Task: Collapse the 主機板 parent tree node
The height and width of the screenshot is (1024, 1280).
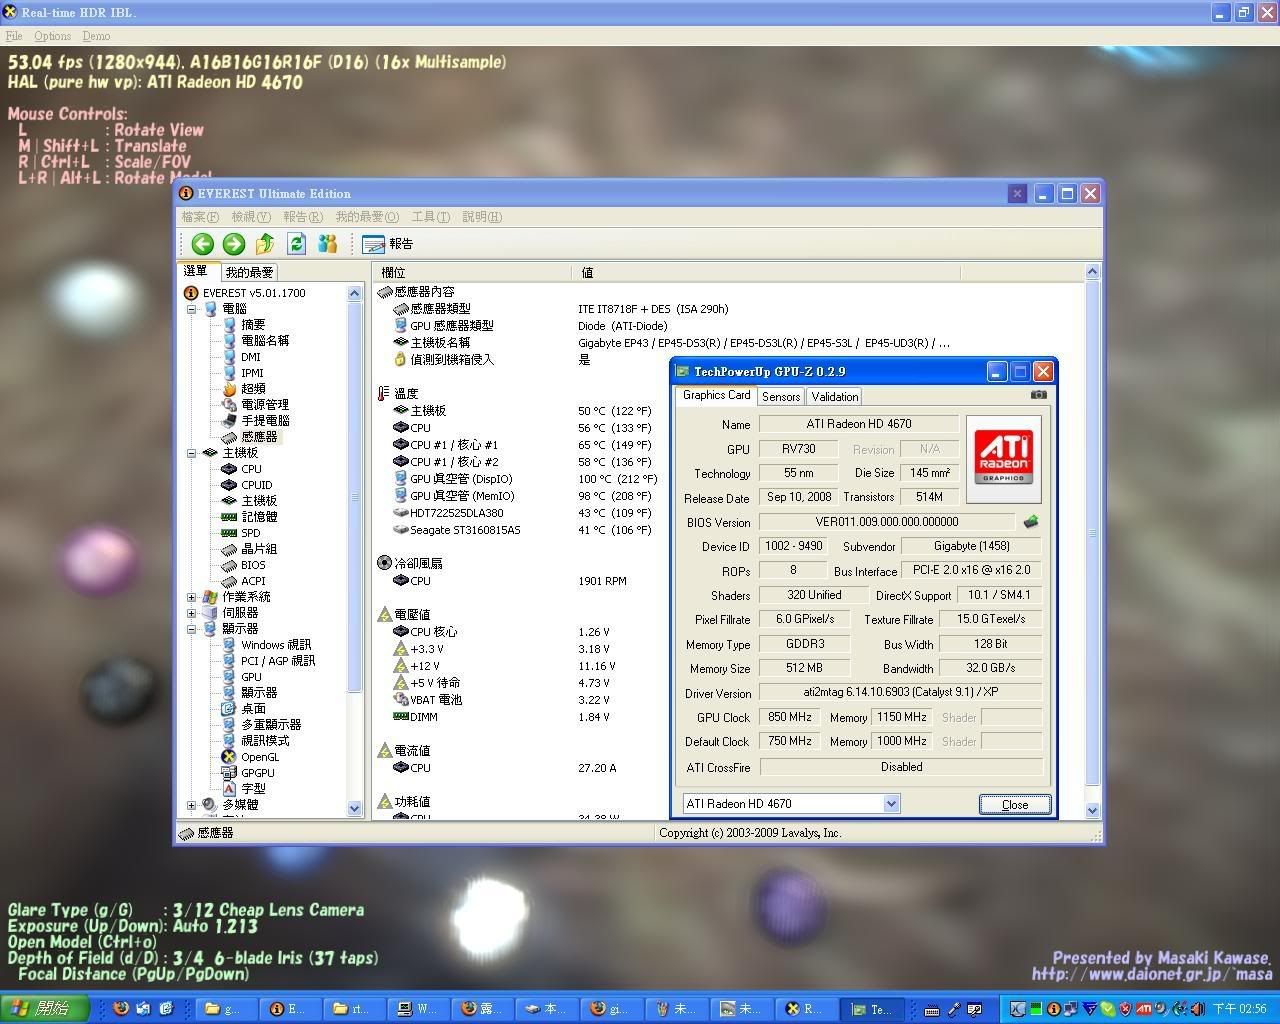Action: [x=192, y=453]
